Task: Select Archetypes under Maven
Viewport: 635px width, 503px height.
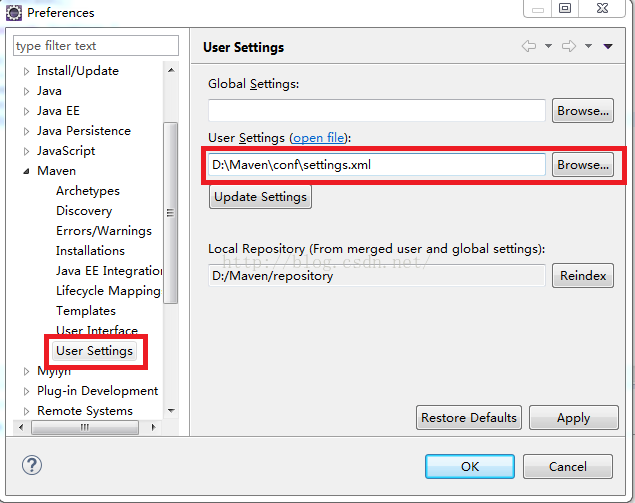Action: coord(88,191)
